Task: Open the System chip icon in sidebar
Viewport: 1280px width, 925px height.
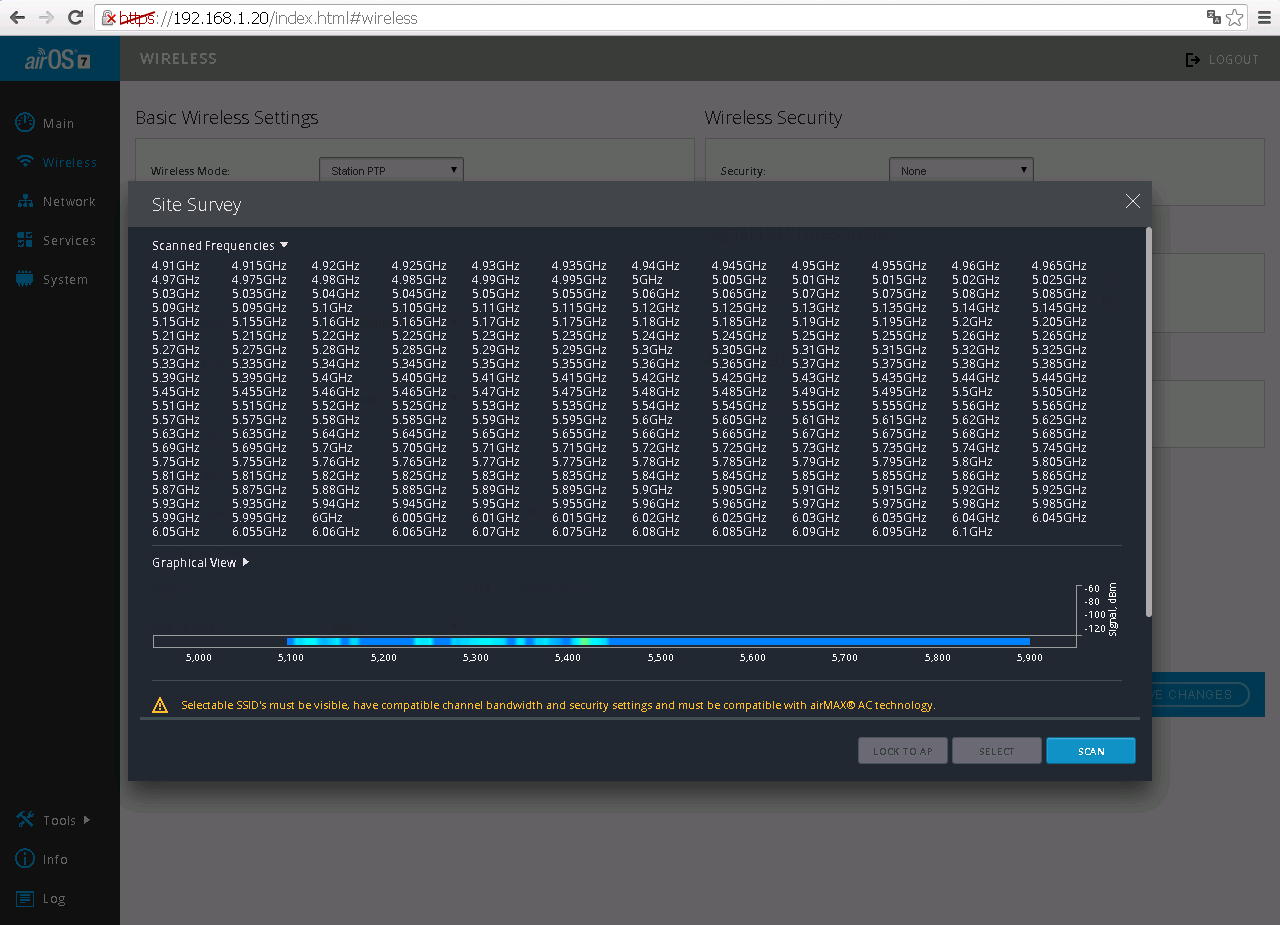Action: 25,279
